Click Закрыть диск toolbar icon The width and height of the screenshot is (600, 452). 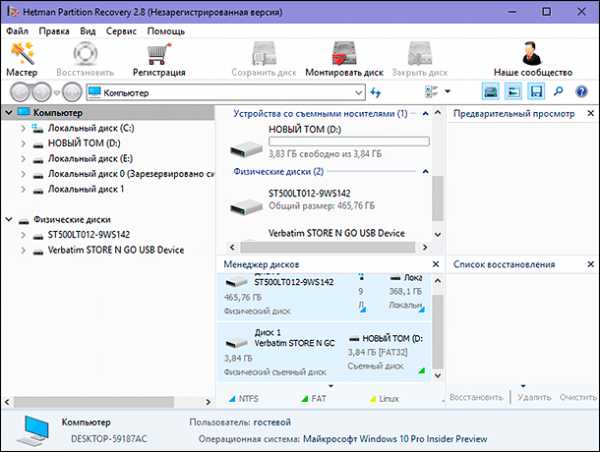click(420, 54)
